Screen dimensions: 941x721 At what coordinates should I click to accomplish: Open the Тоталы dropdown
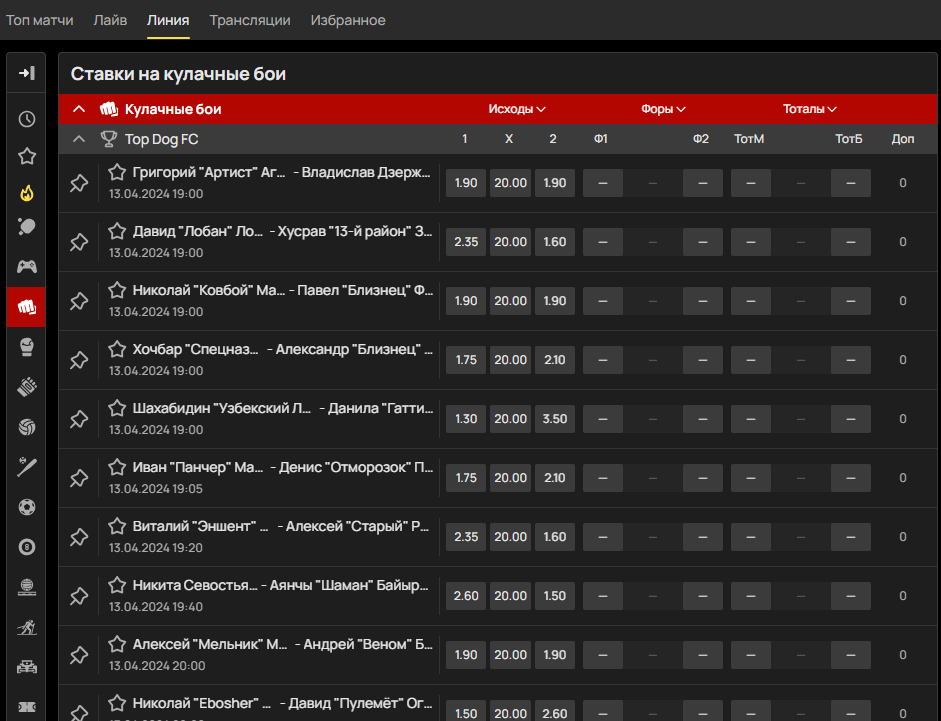(810, 109)
